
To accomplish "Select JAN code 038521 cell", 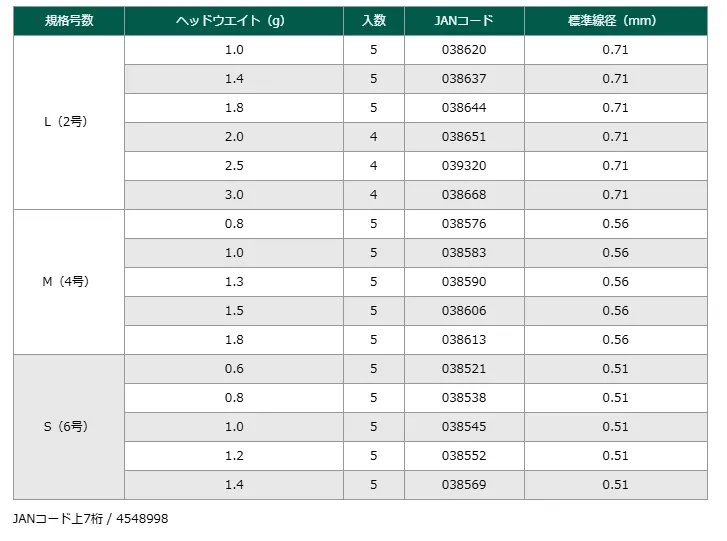I will (x=464, y=369).
